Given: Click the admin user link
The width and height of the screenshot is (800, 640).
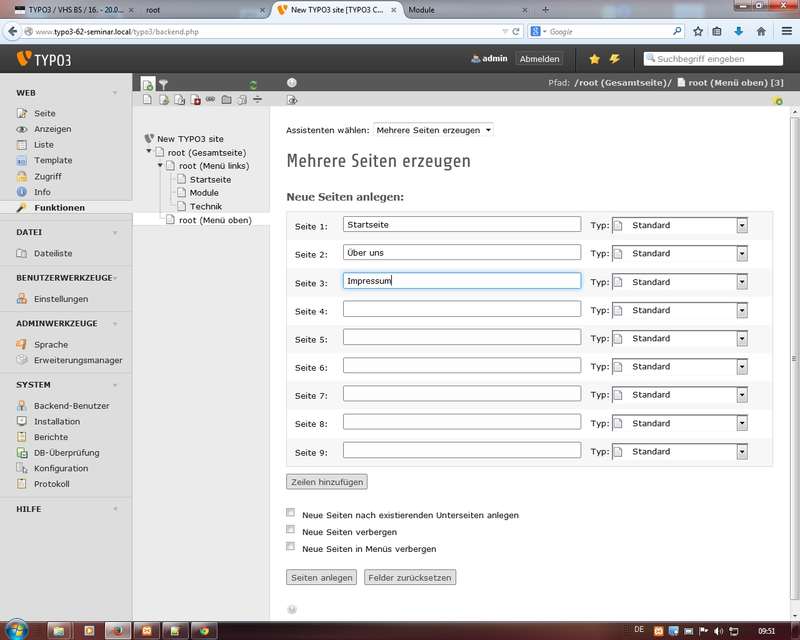Looking at the screenshot, I should click(x=489, y=59).
